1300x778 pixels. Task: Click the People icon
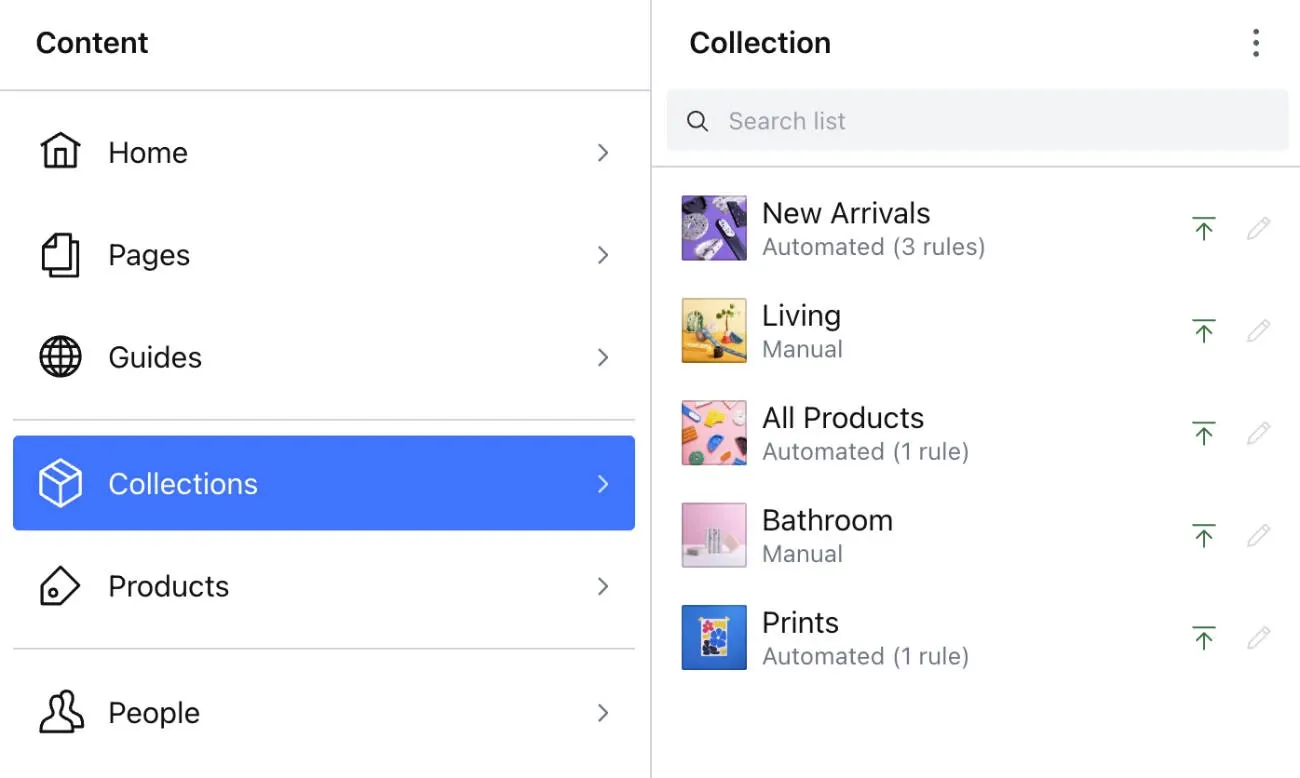[x=60, y=713]
